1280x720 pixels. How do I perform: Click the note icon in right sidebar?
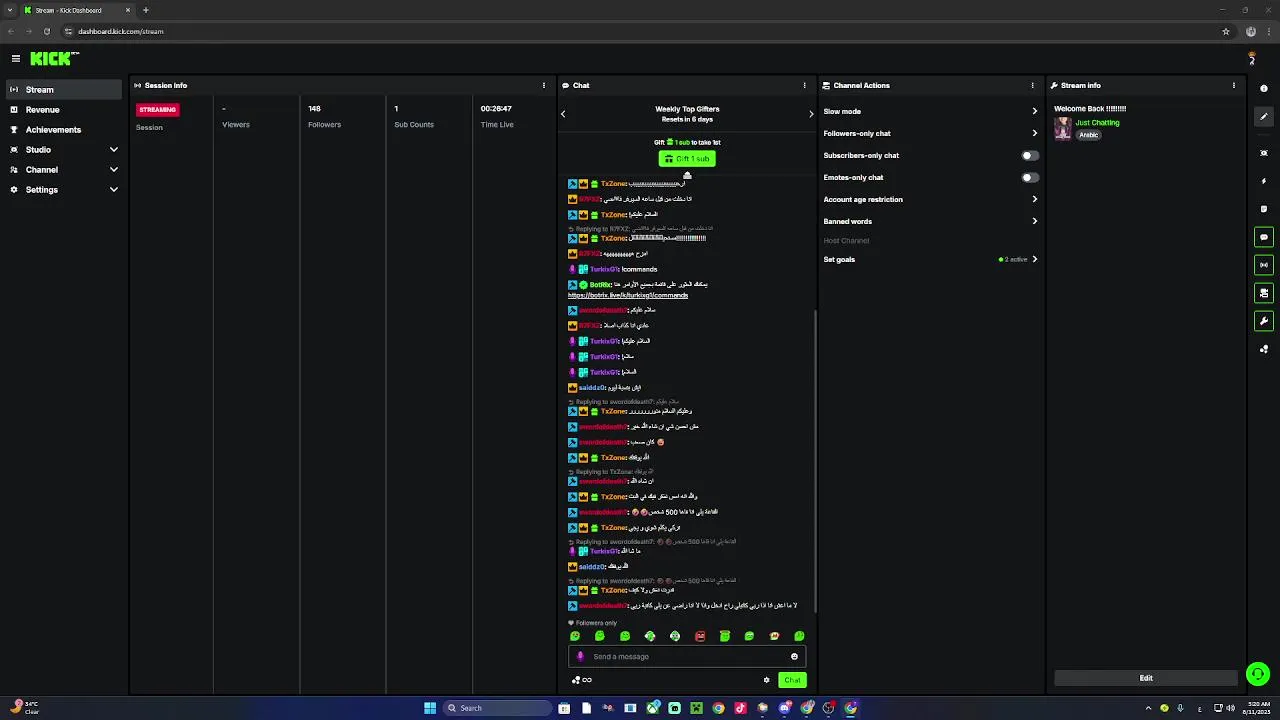click(x=1264, y=209)
